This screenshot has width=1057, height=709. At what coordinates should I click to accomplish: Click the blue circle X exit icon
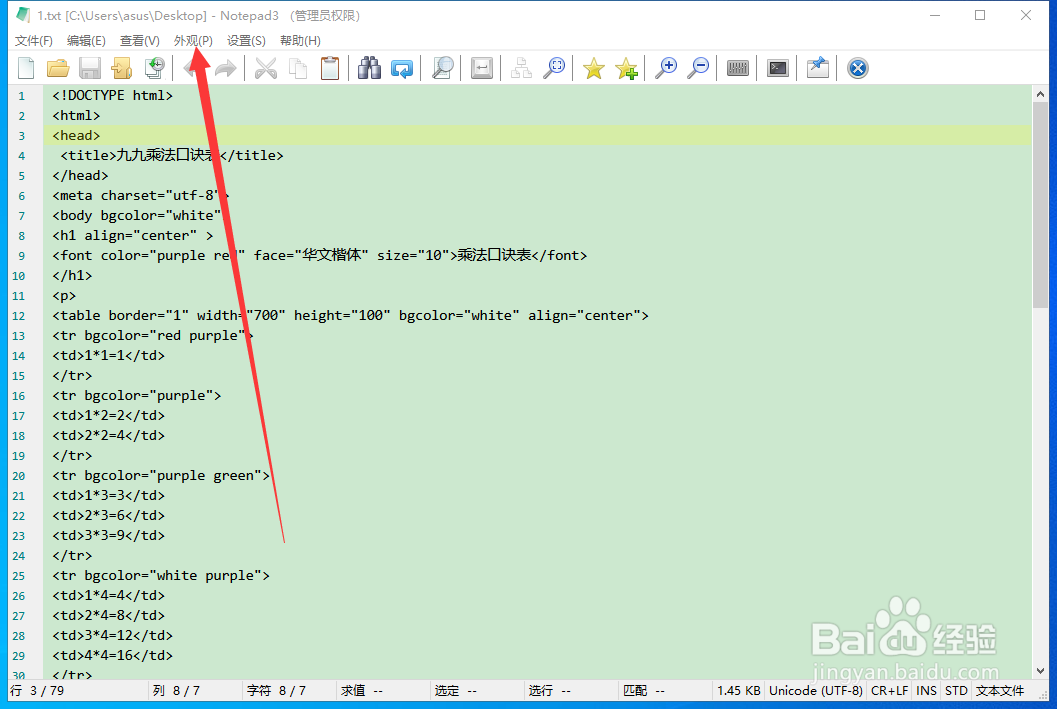[857, 68]
